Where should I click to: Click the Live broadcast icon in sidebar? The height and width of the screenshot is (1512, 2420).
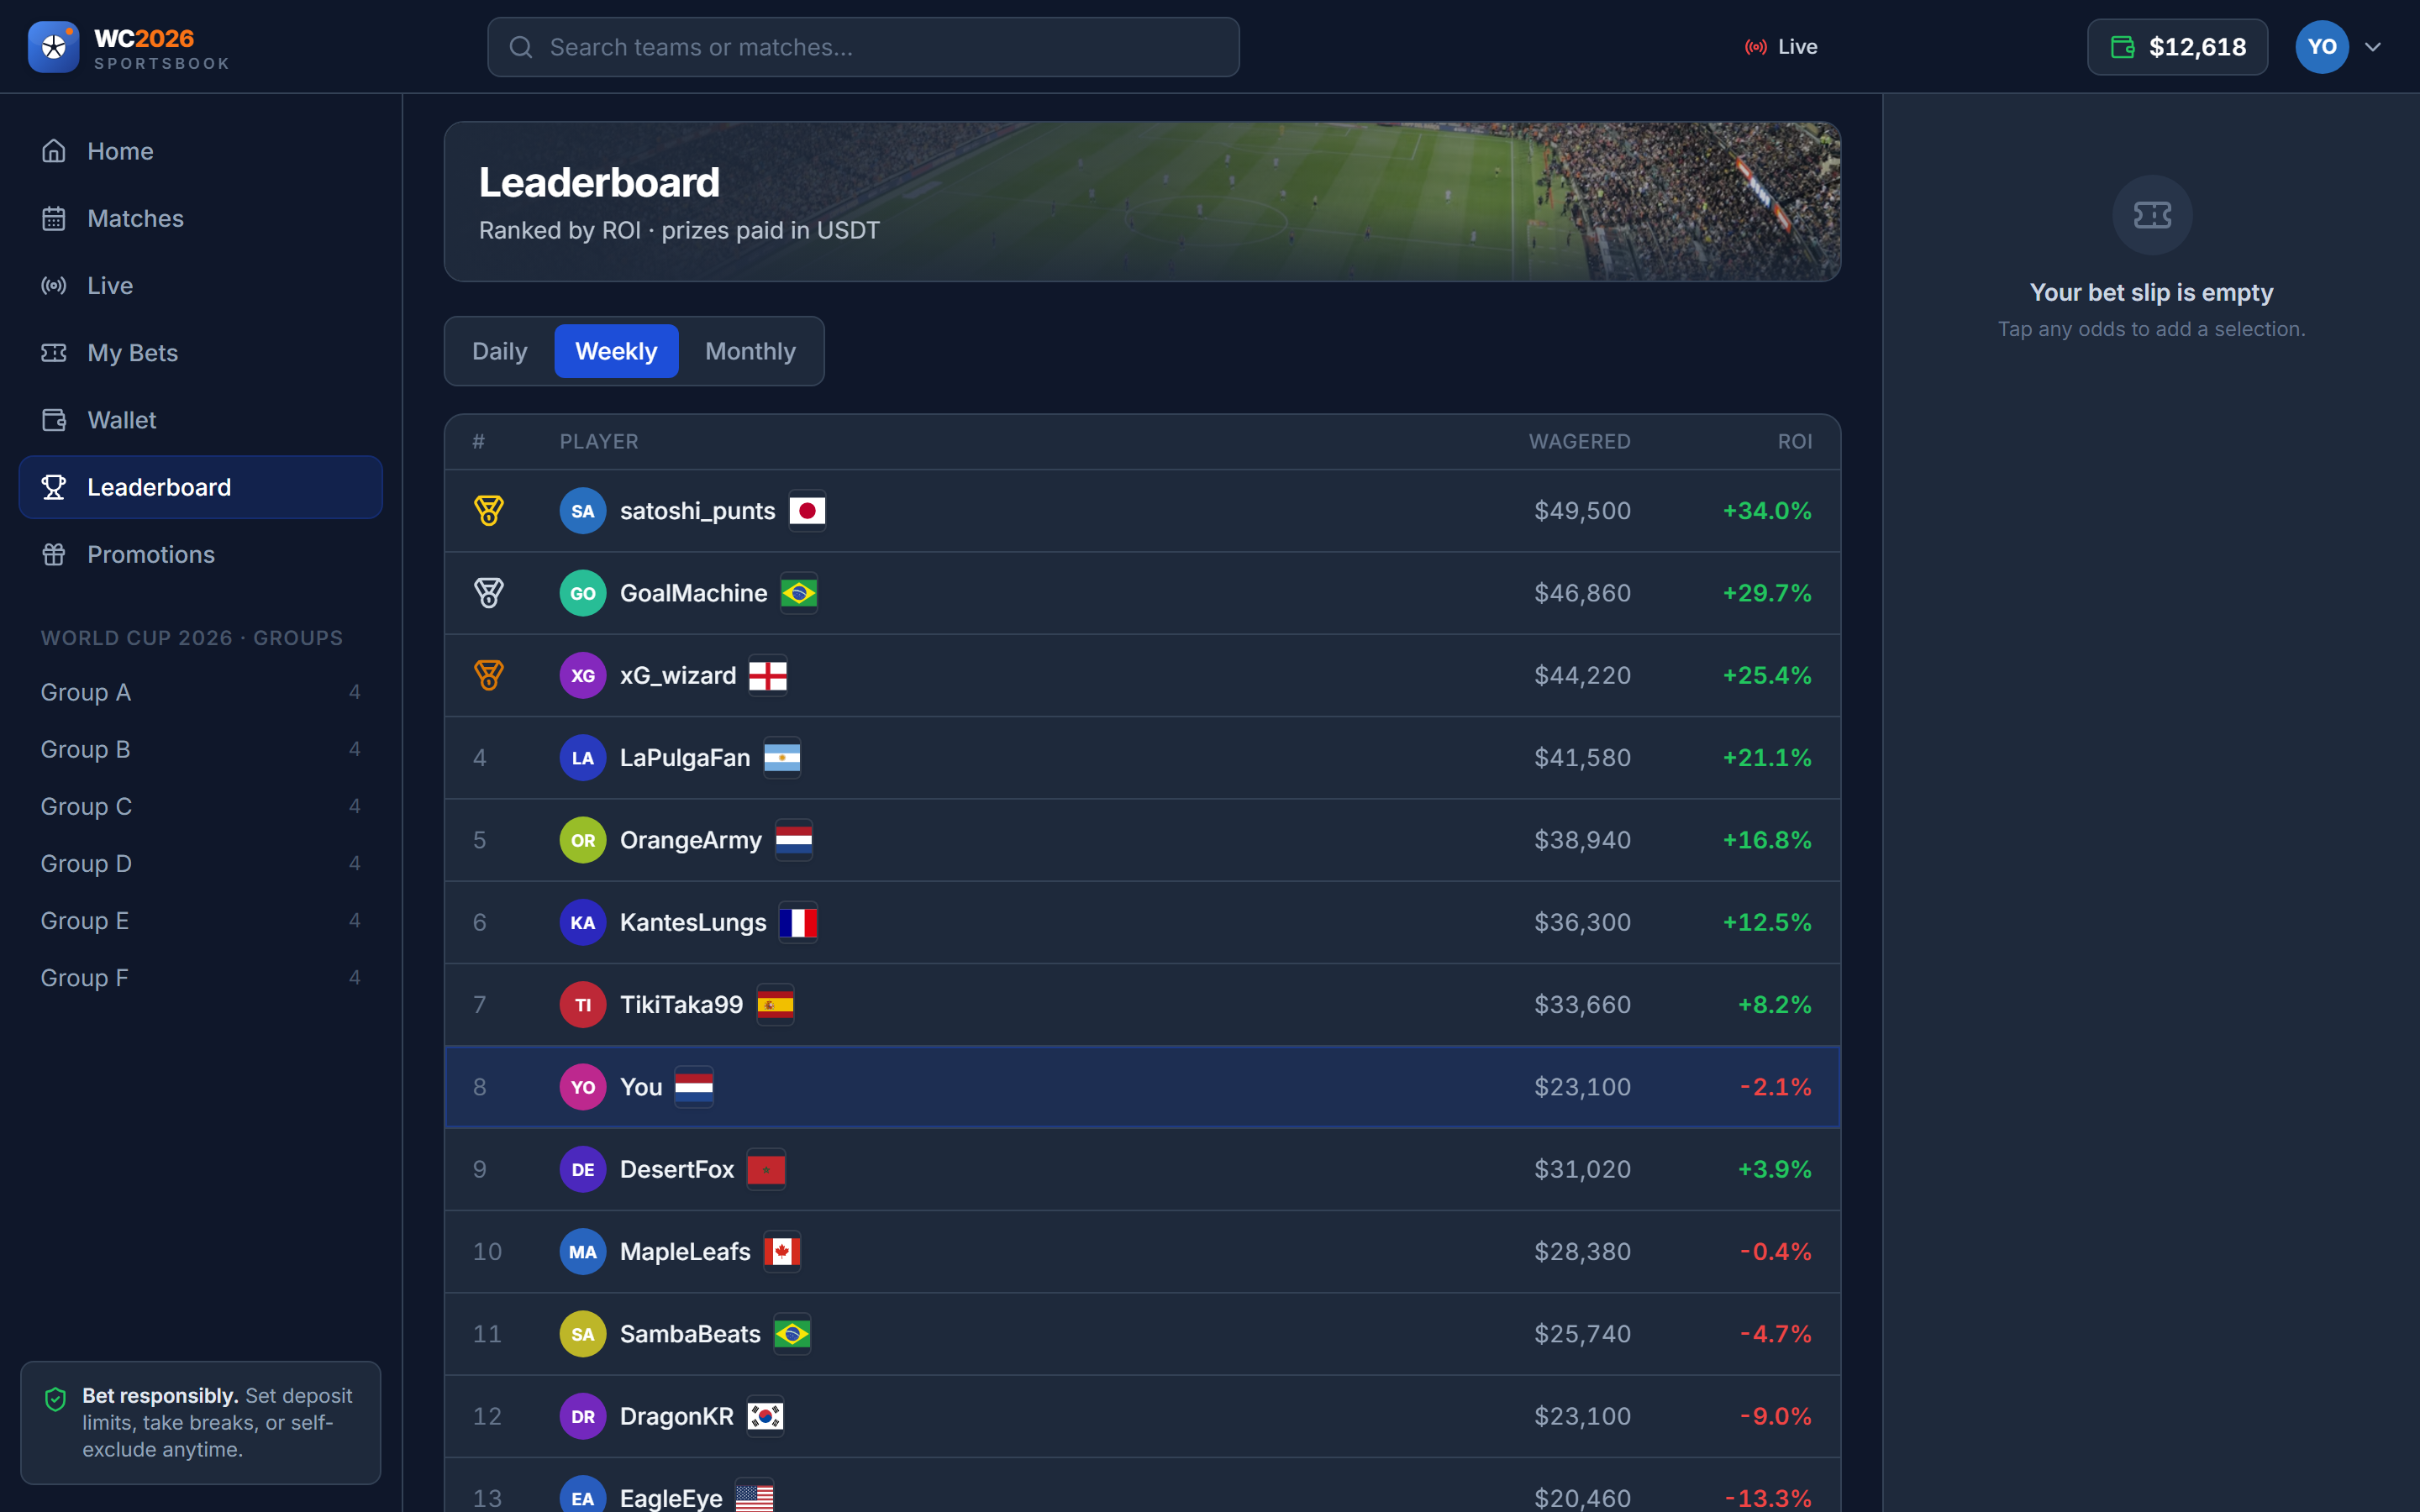[54, 286]
